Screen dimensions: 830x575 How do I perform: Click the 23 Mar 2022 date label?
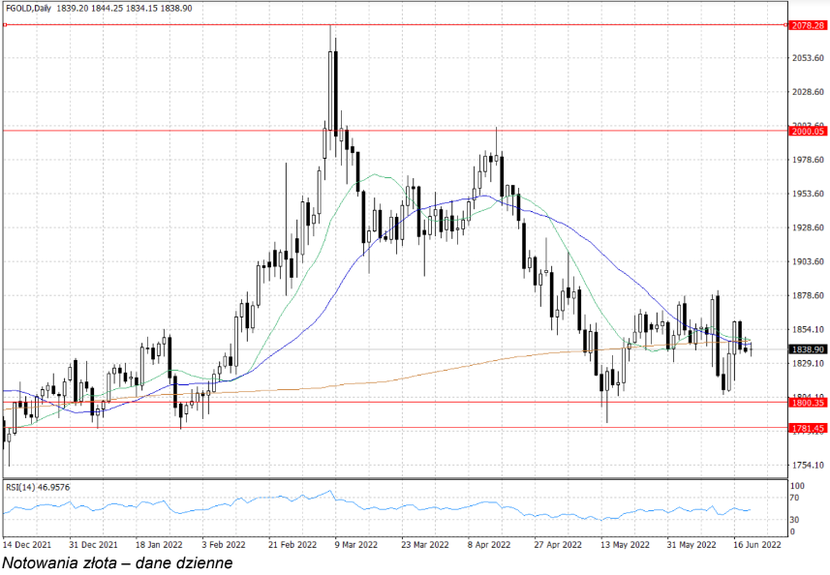(x=425, y=545)
